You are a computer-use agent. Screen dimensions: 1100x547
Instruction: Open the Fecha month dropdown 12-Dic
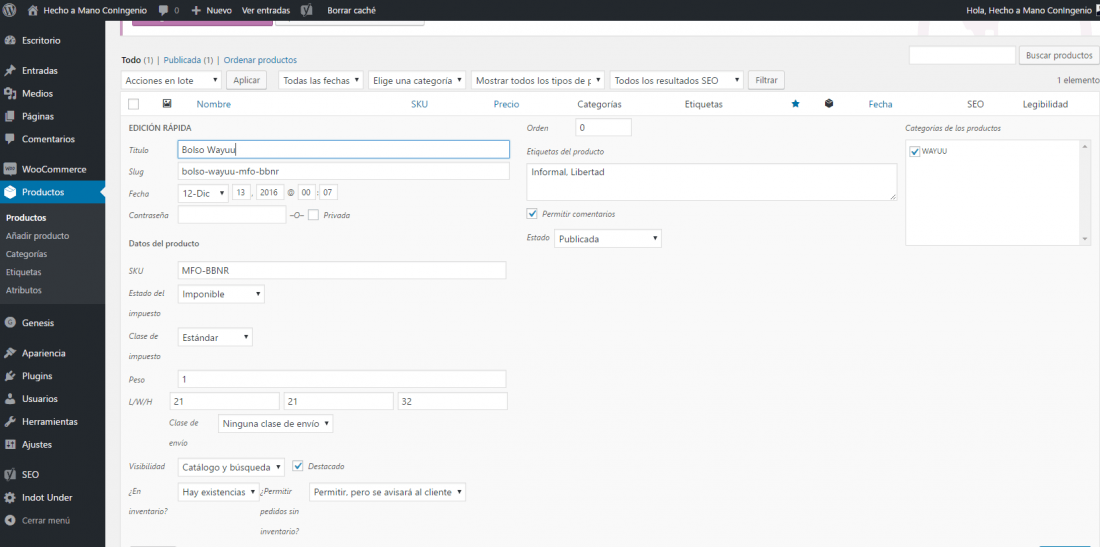203,193
